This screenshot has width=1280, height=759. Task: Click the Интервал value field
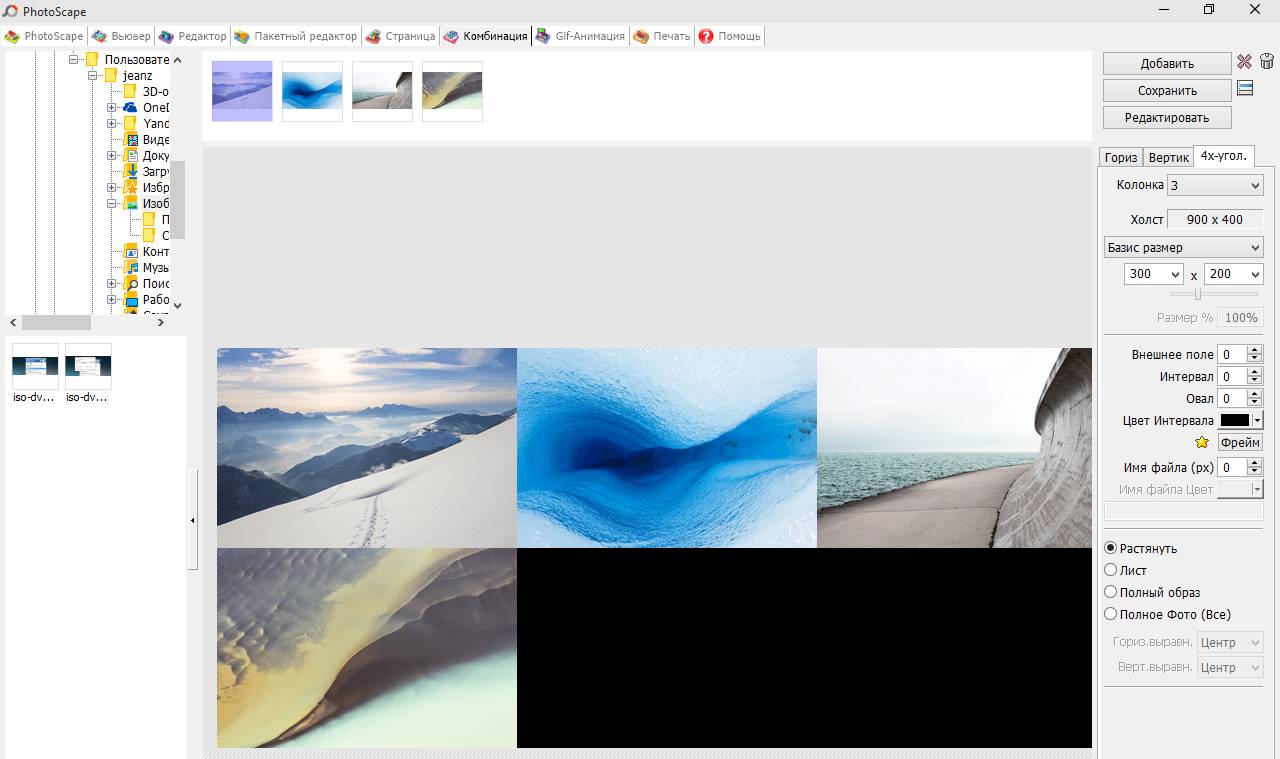point(1232,376)
